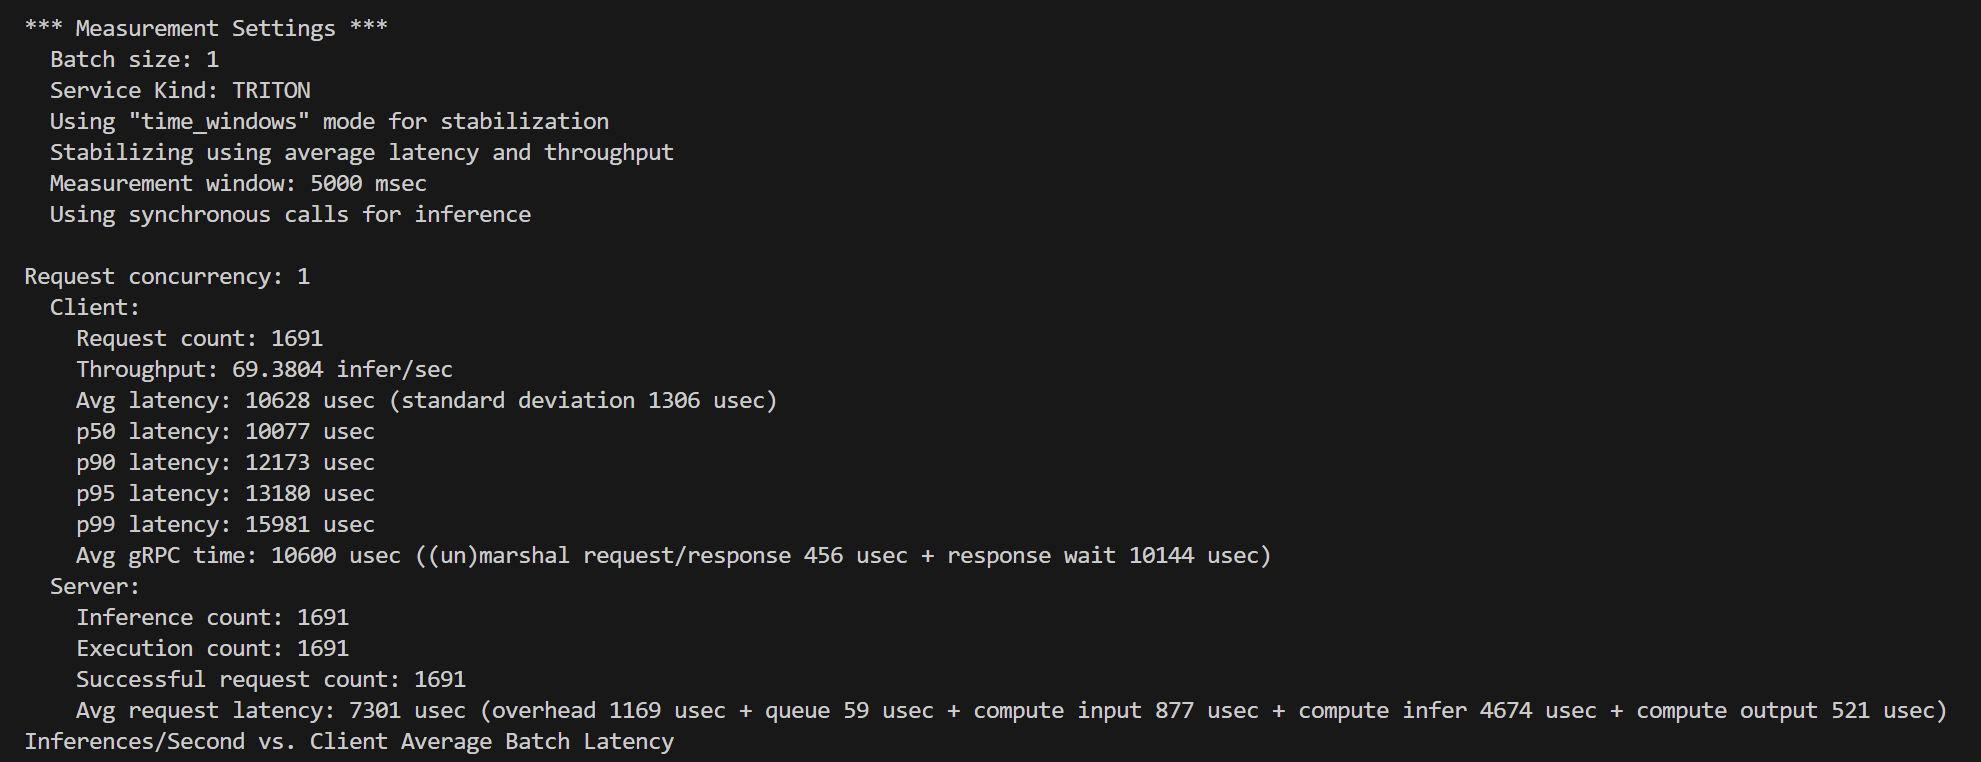Click the p95 latency line
Screen dimensions: 1981x762
225,493
